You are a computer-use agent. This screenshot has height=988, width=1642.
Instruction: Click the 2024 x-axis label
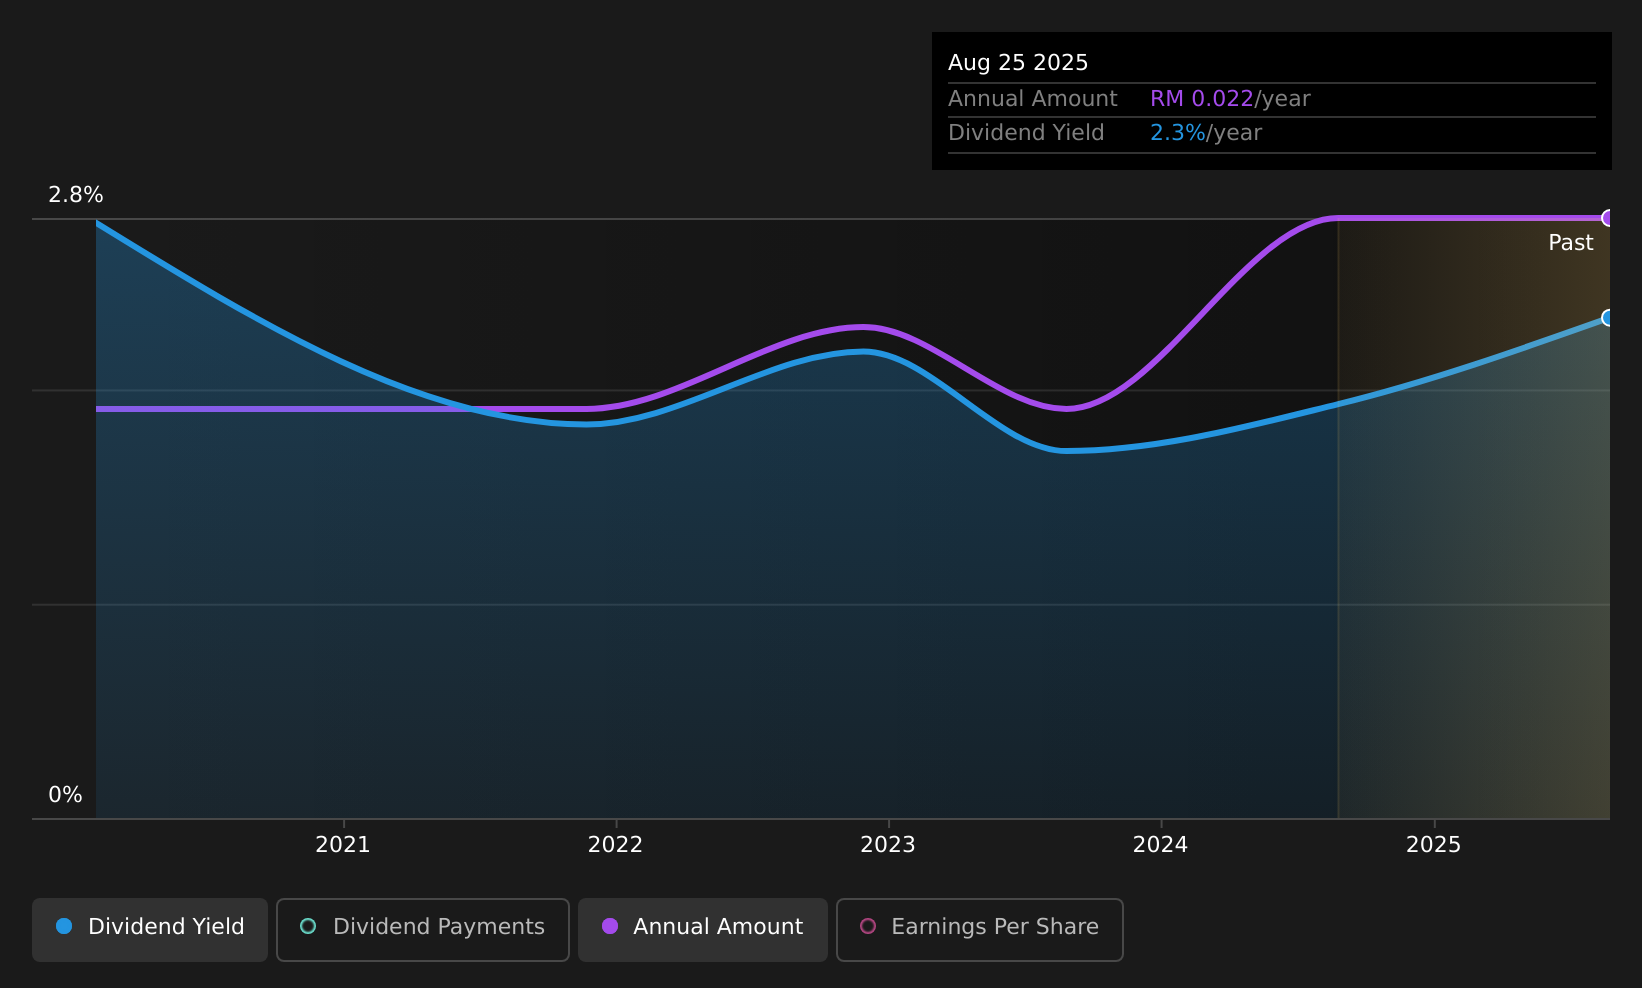click(x=1161, y=845)
